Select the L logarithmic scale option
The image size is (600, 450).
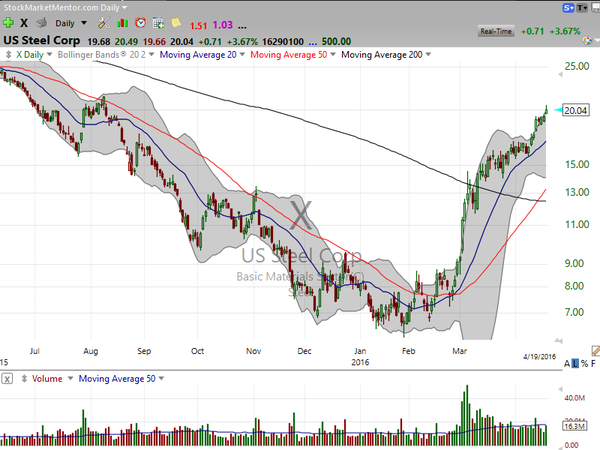[x=575, y=364]
